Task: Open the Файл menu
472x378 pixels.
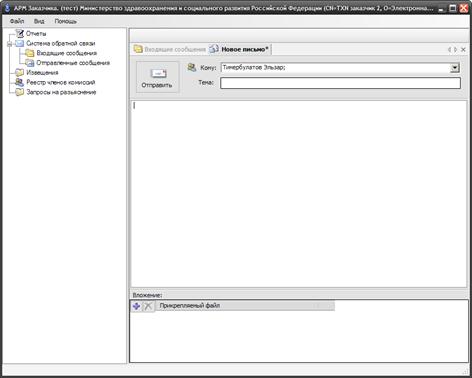Action: pos(17,21)
